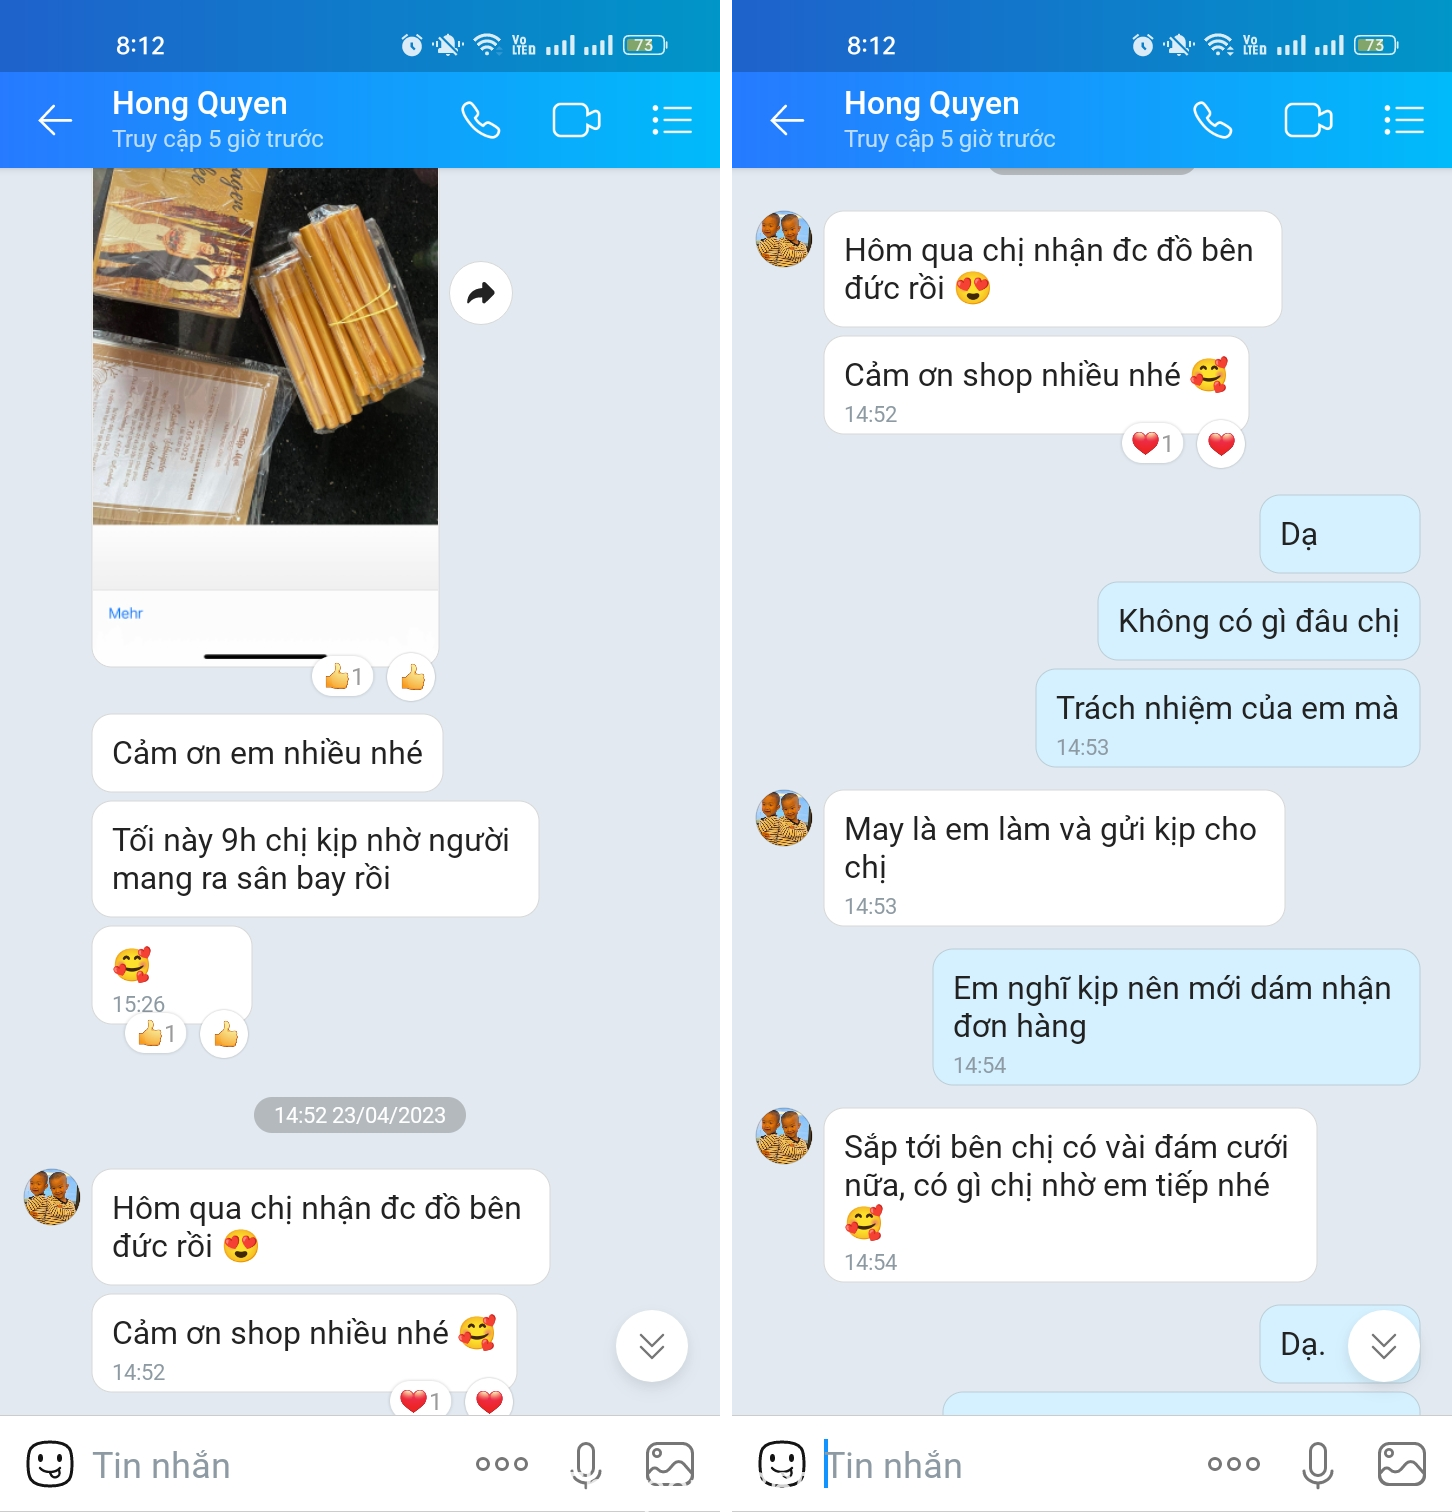Start voice call in left chat header

point(481,121)
